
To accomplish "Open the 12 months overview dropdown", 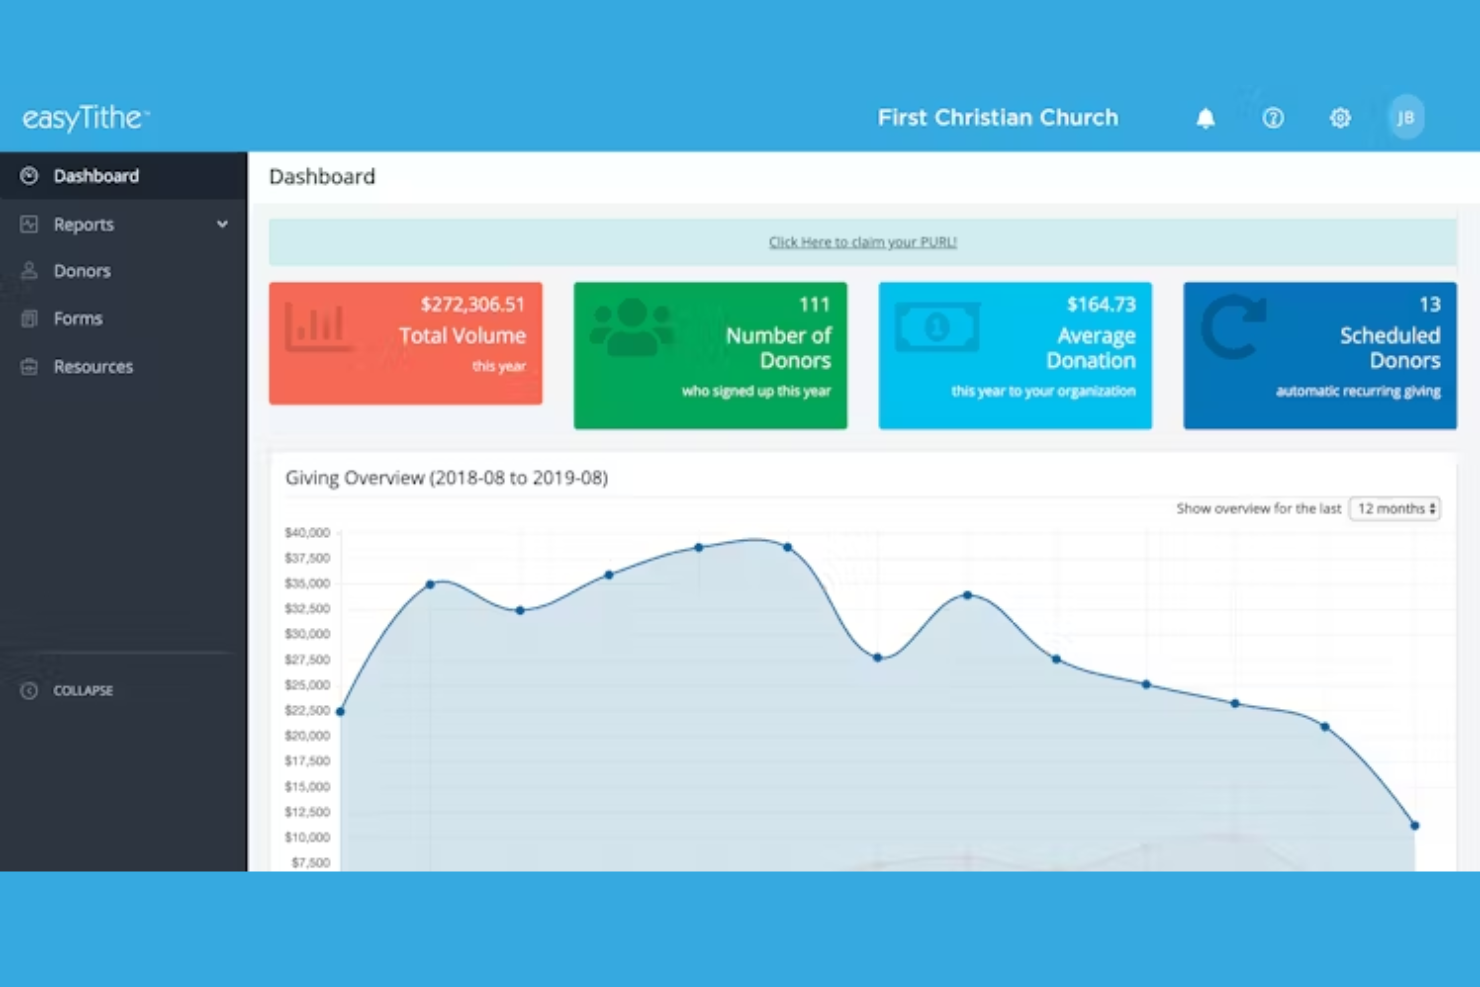I will pyautogui.click(x=1395, y=508).
